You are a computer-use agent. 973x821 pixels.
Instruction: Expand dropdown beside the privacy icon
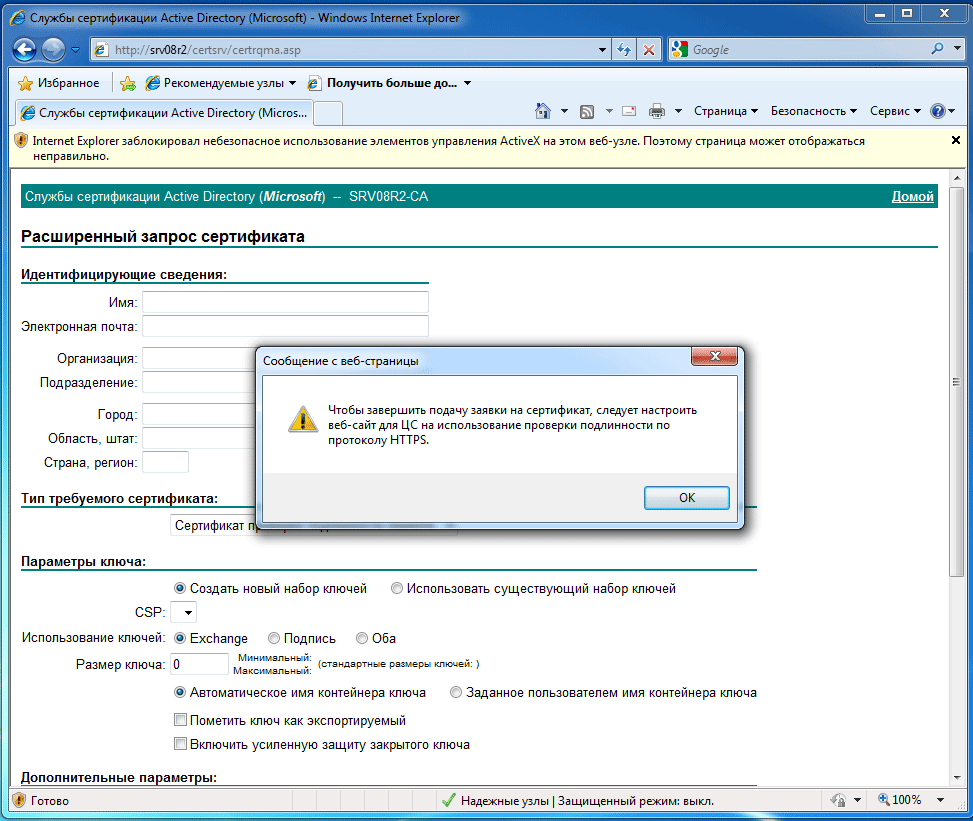[857, 800]
